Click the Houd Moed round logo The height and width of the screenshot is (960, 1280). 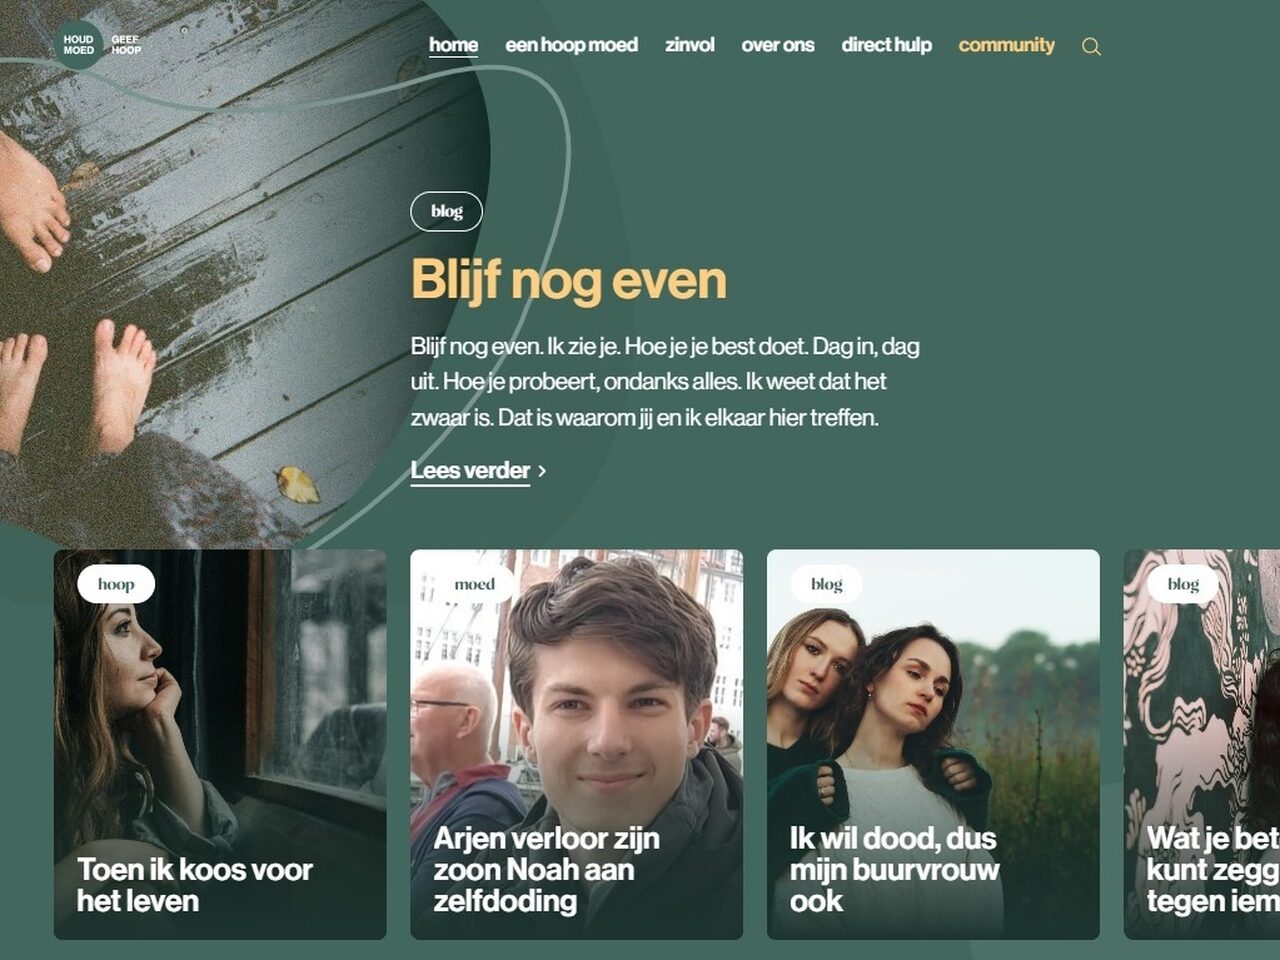tap(78, 45)
